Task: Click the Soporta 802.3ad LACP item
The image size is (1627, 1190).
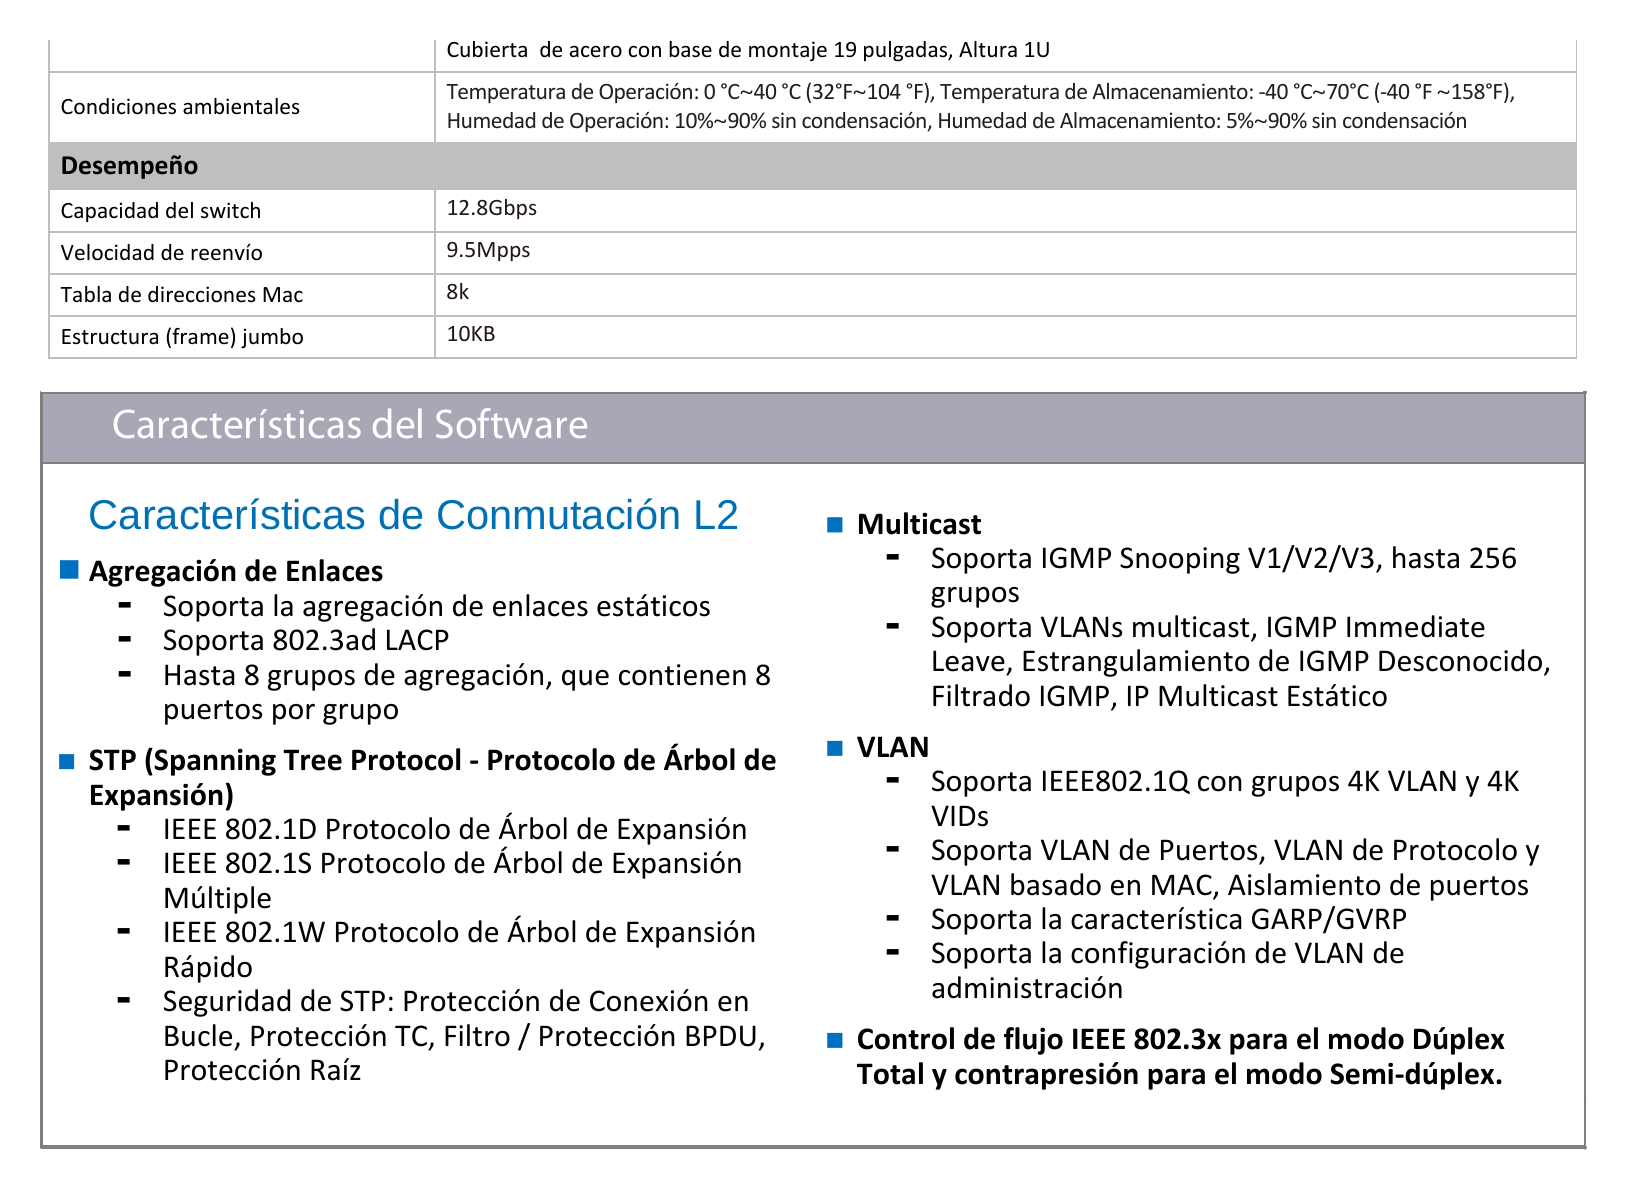Action: pyautogui.click(x=305, y=640)
